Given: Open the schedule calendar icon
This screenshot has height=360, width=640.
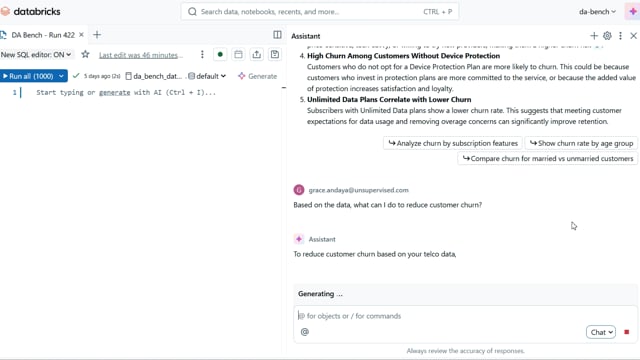Looking at the screenshot, I should [x=238, y=54].
